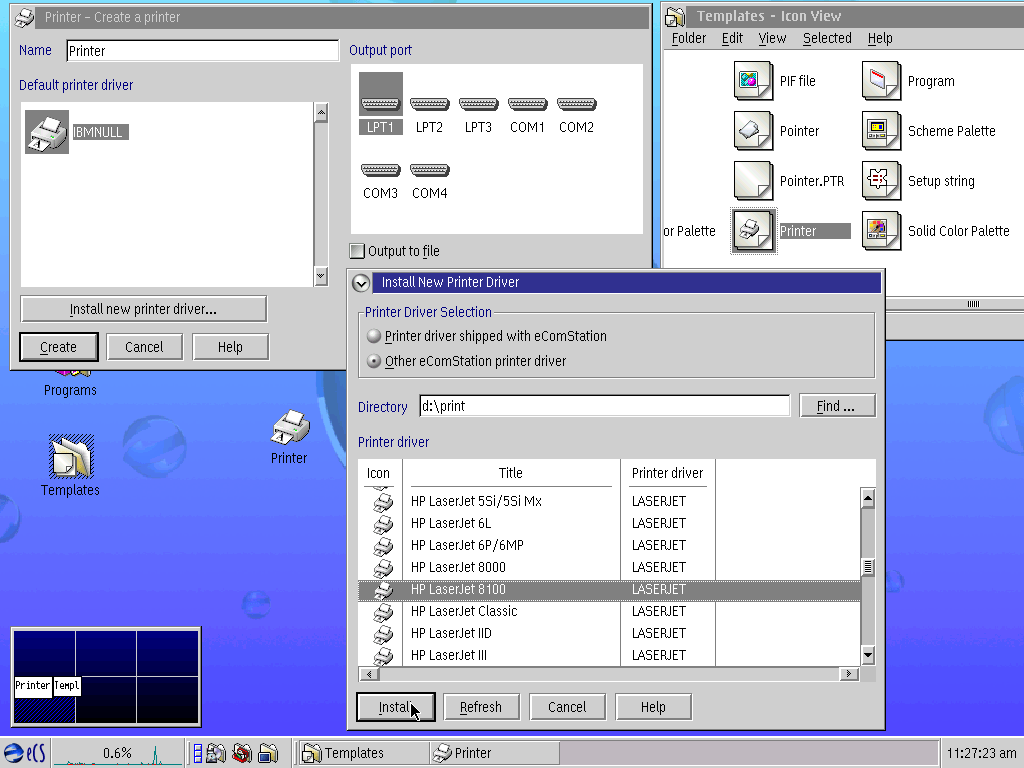
Task: Select the COM2 output port
Action: pos(576,104)
